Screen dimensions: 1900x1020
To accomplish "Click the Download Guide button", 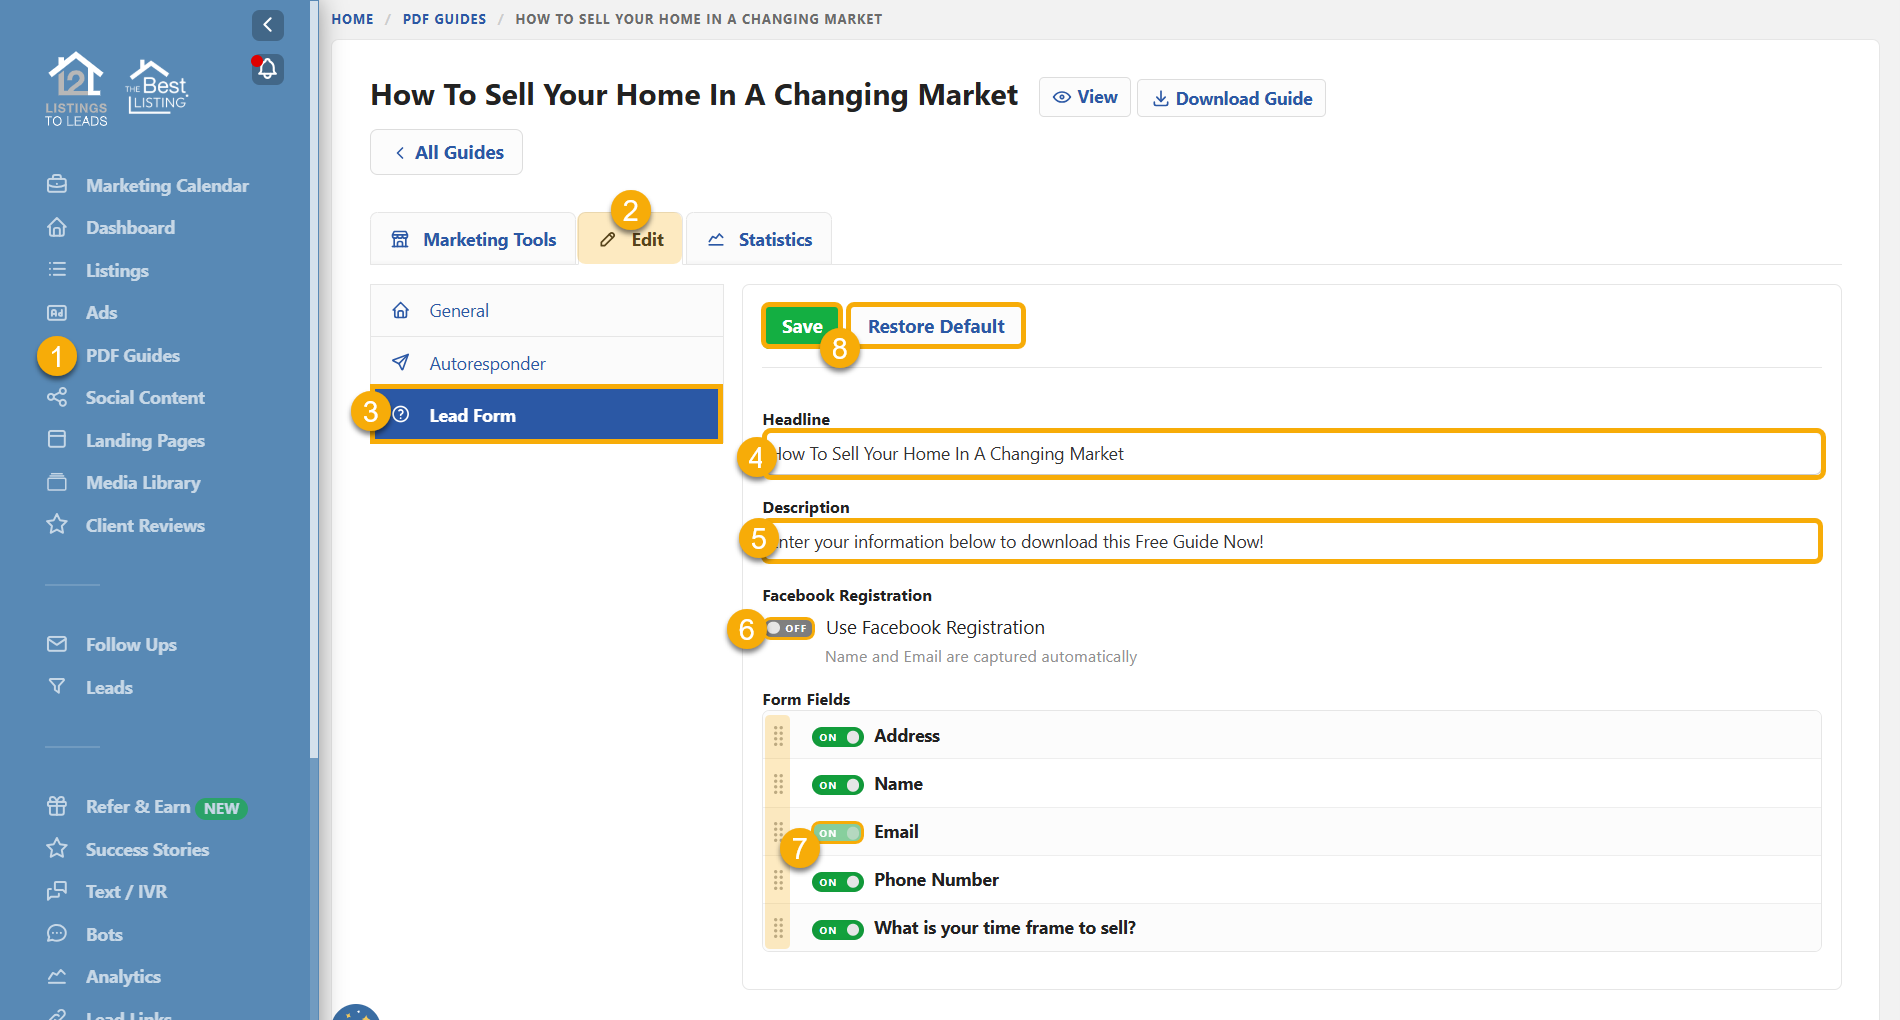I will coord(1231,99).
